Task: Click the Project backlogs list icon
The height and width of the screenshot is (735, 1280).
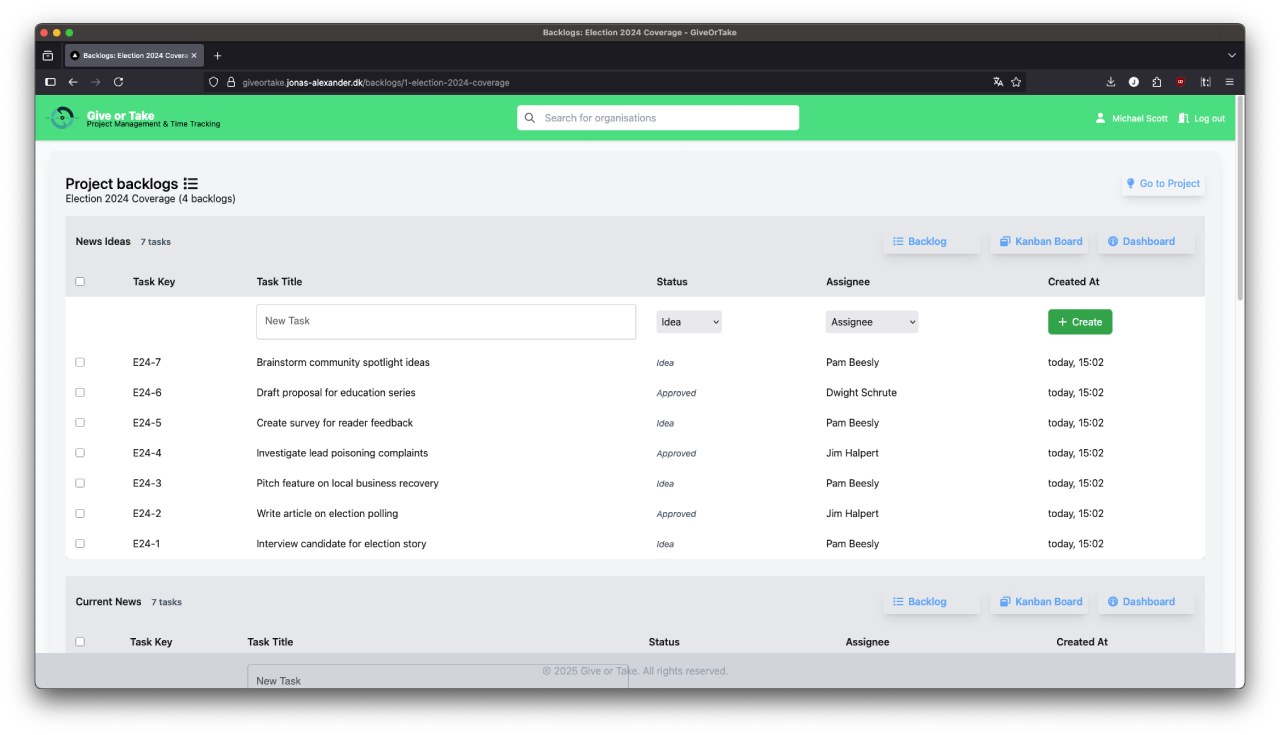Action: [191, 184]
